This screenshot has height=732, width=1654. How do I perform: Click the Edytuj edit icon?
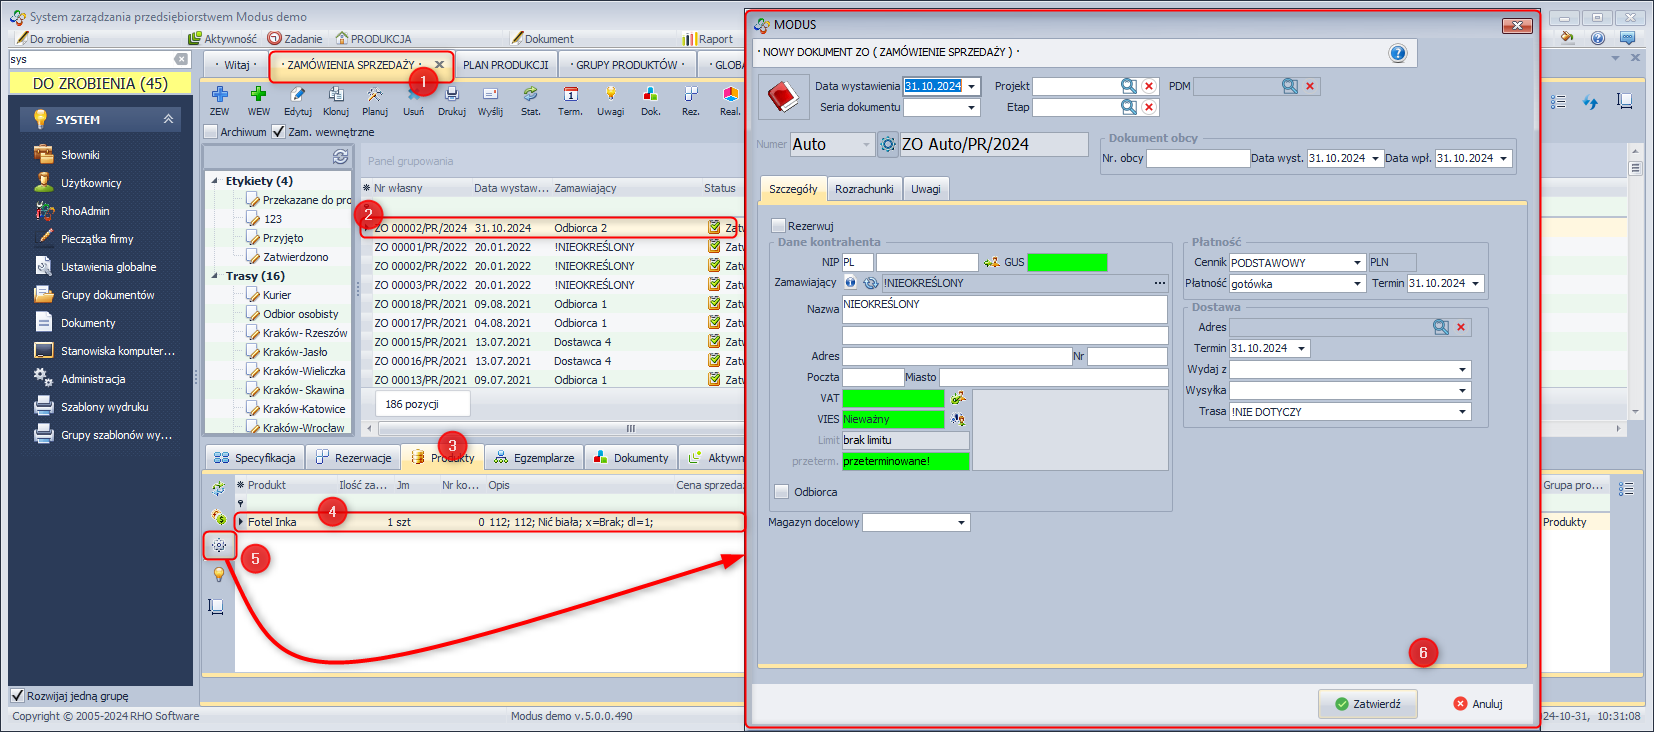point(297,95)
